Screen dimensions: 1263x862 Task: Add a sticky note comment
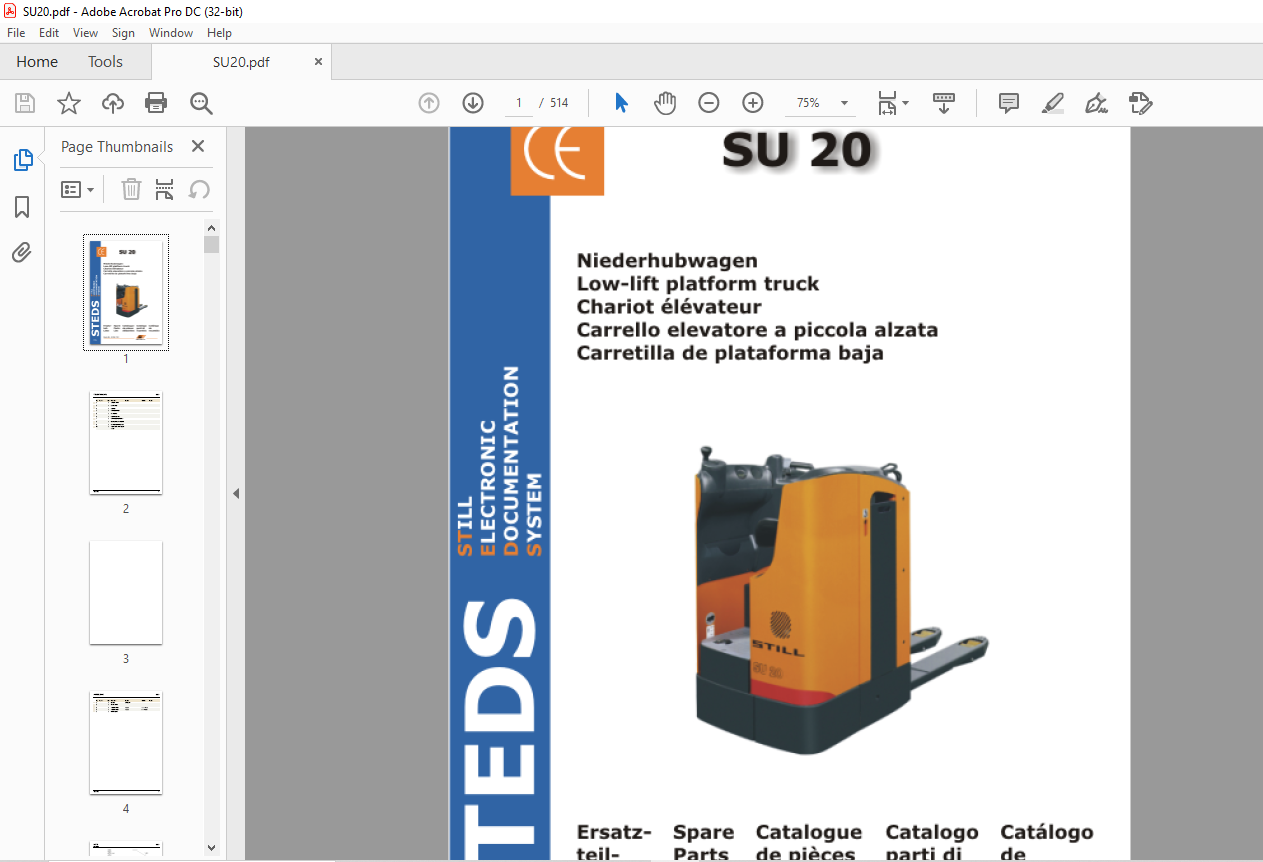pyautogui.click(x=1009, y=103)
